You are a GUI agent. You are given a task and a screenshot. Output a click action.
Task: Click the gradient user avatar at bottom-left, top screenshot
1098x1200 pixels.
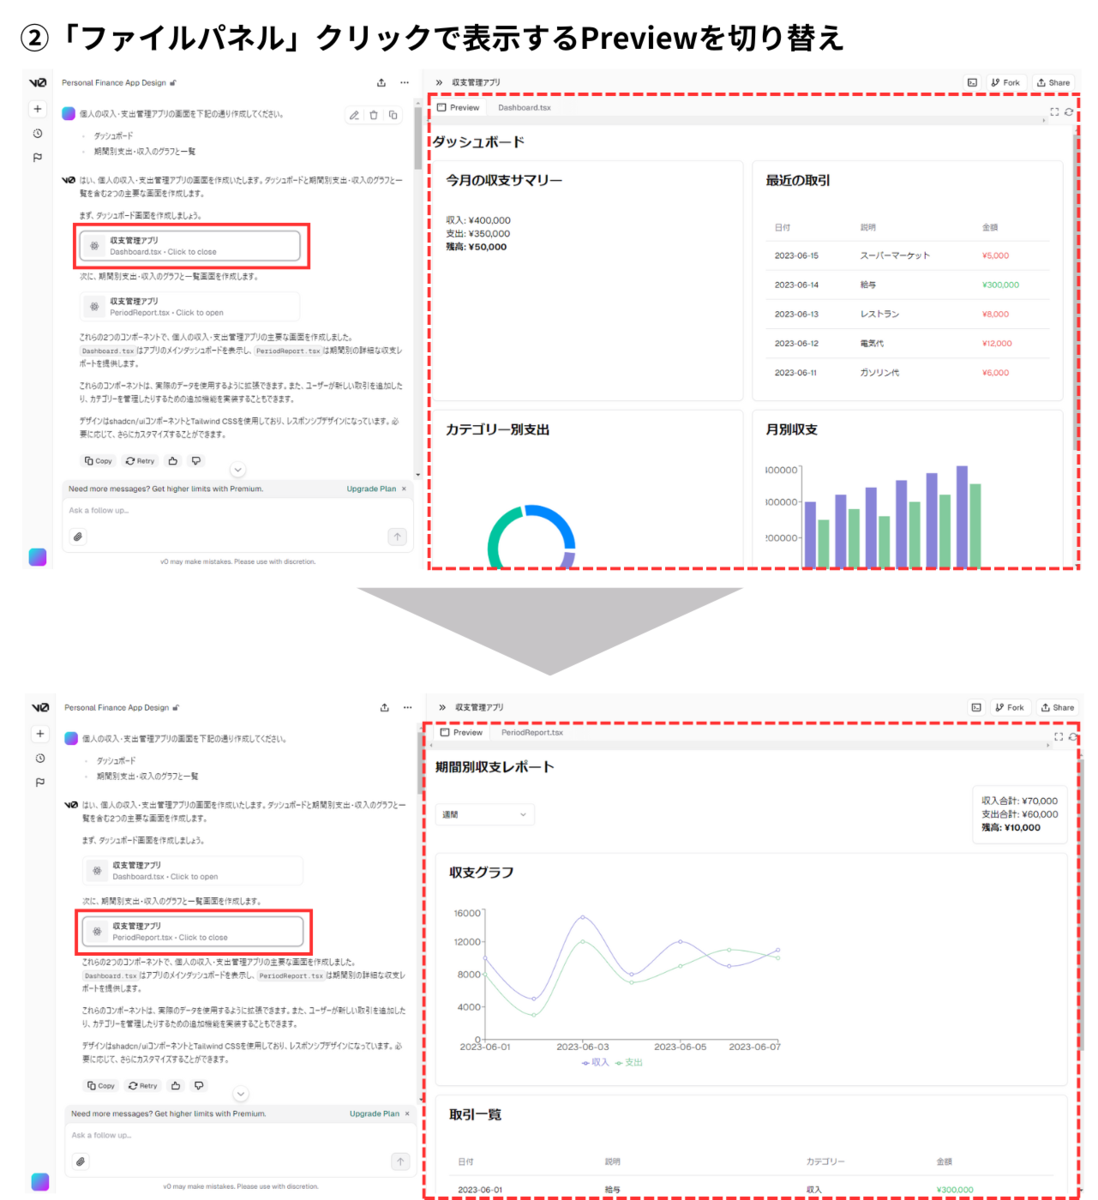coord(37,557)
